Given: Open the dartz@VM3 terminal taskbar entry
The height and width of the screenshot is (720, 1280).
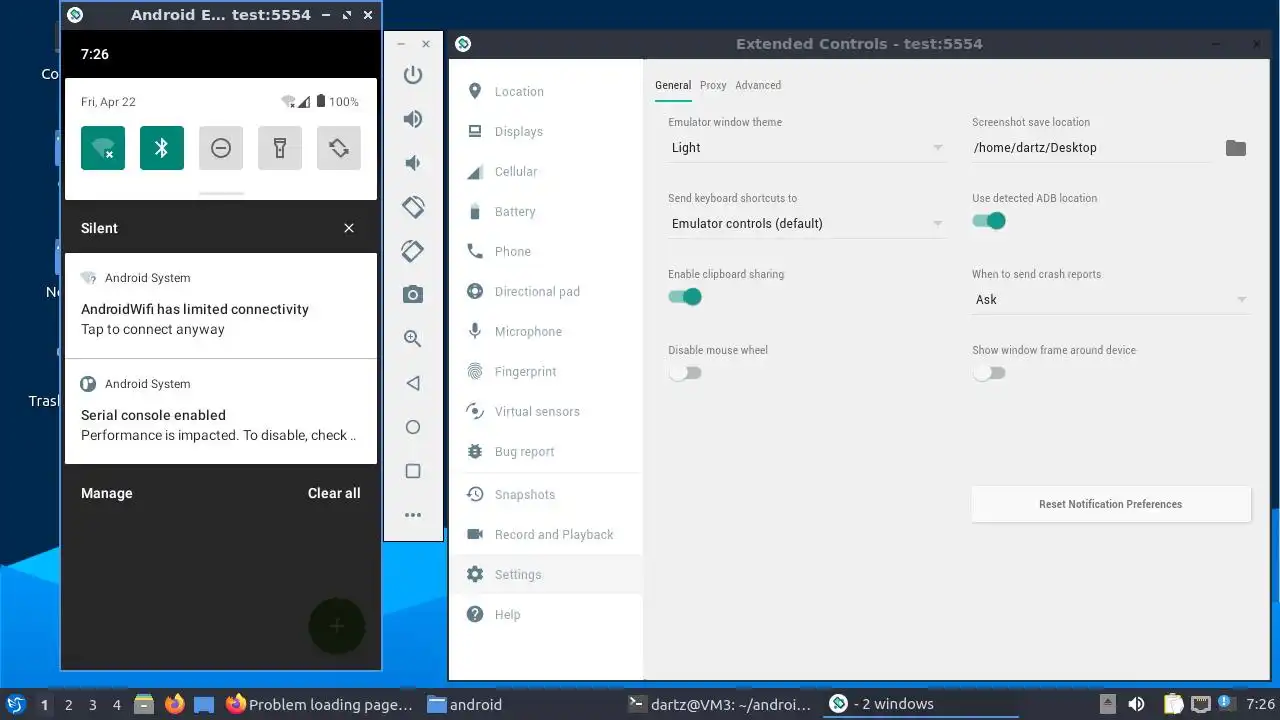Looking at the screenshot, I should pyautogui.click(x=720, y=704).
